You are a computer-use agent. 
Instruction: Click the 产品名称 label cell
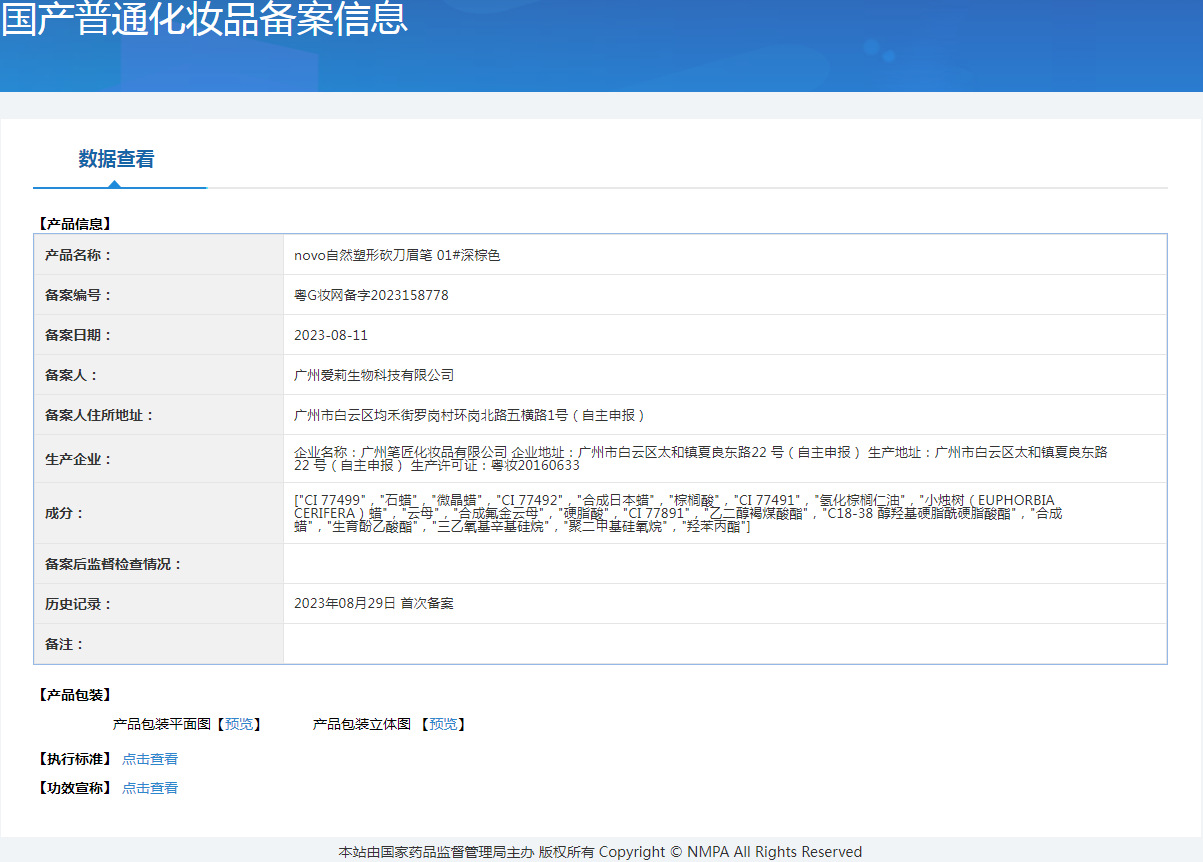click(x=159, y=255)
